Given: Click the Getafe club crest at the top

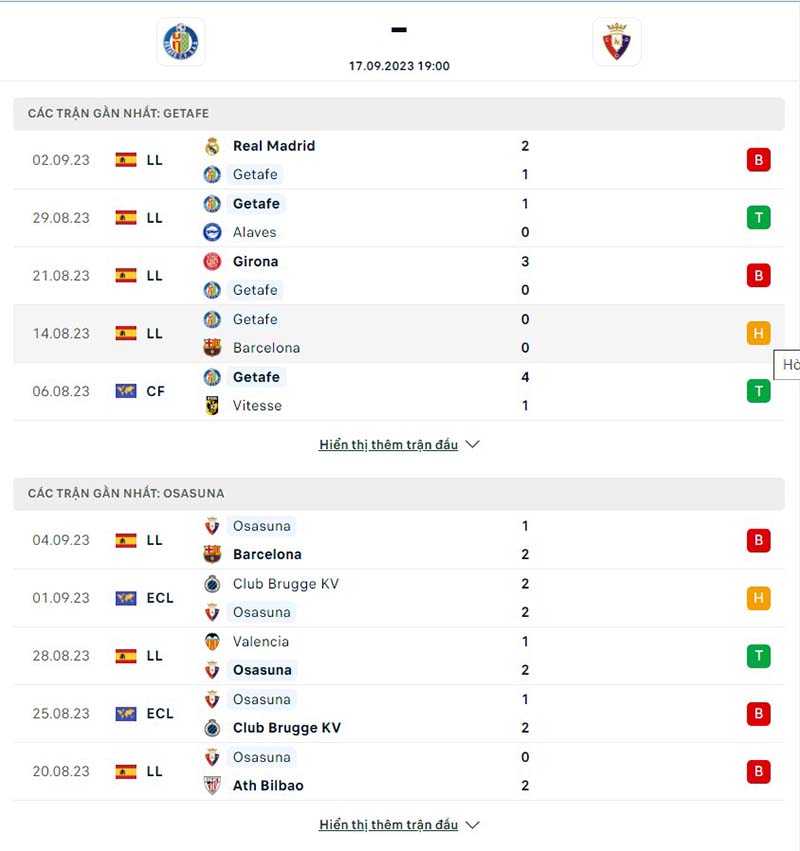Looking at the screenshot, I should [180, 42].
